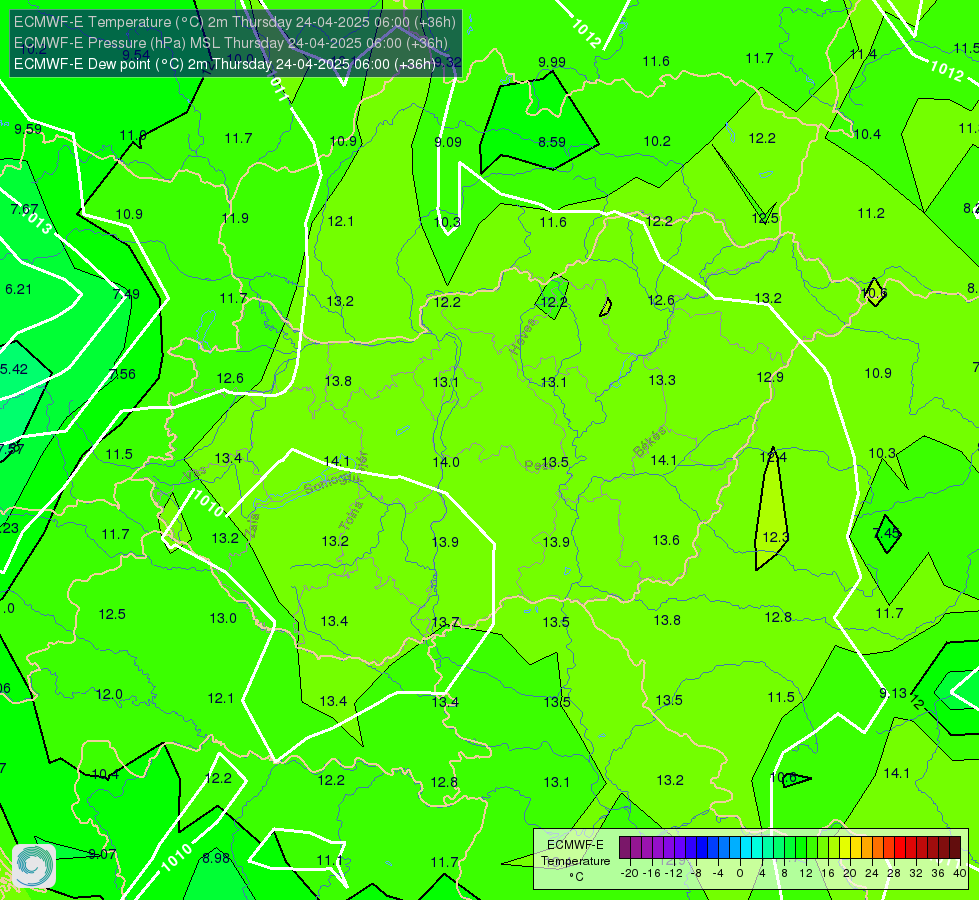This screenshot has height=900, width=979.
Task: Click the 12.9 temperature value
Action: click(x=770, y=377)
